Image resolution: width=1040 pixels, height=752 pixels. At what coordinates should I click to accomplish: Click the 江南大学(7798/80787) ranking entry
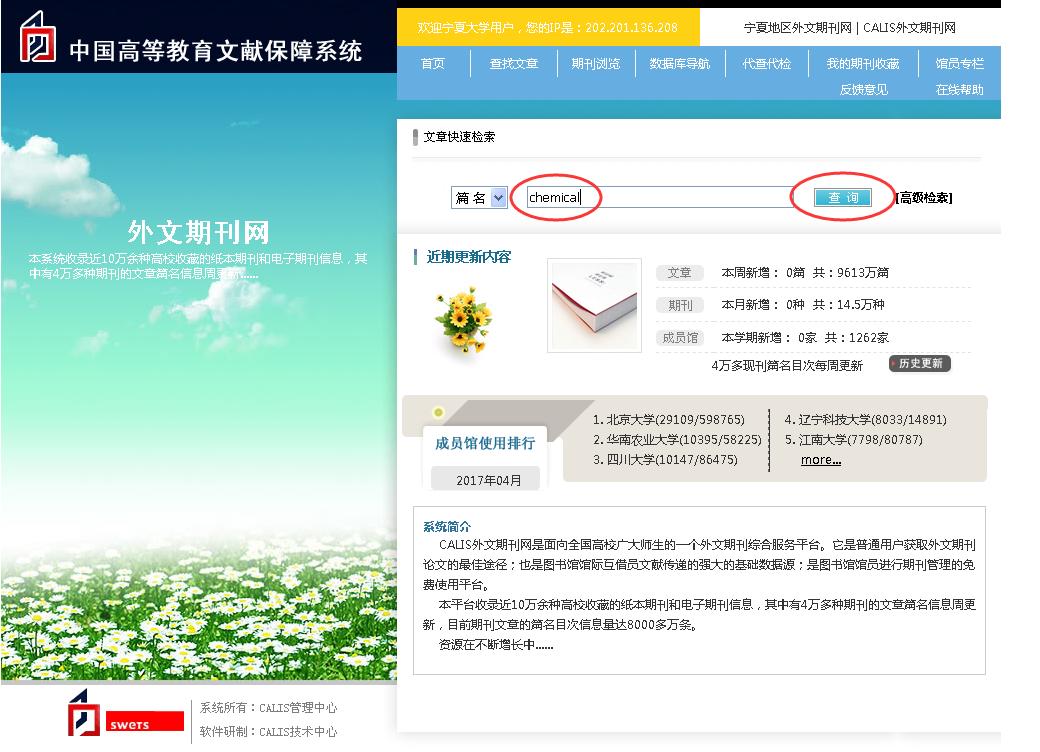click(854, 440)
